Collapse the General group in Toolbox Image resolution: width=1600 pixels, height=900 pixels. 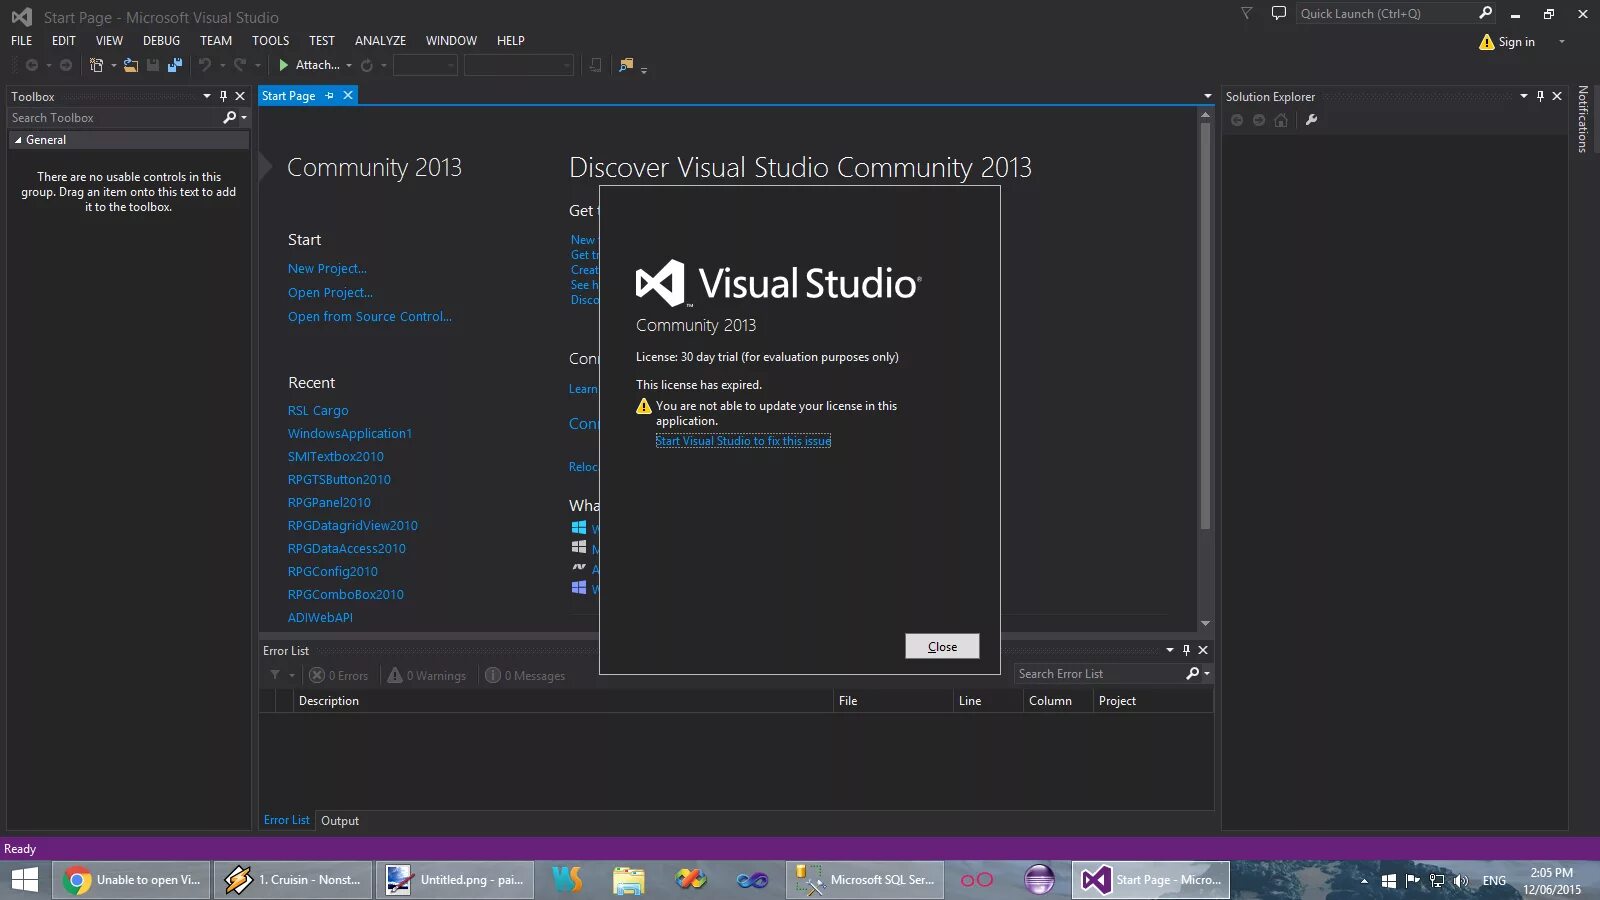coord(17,141)
